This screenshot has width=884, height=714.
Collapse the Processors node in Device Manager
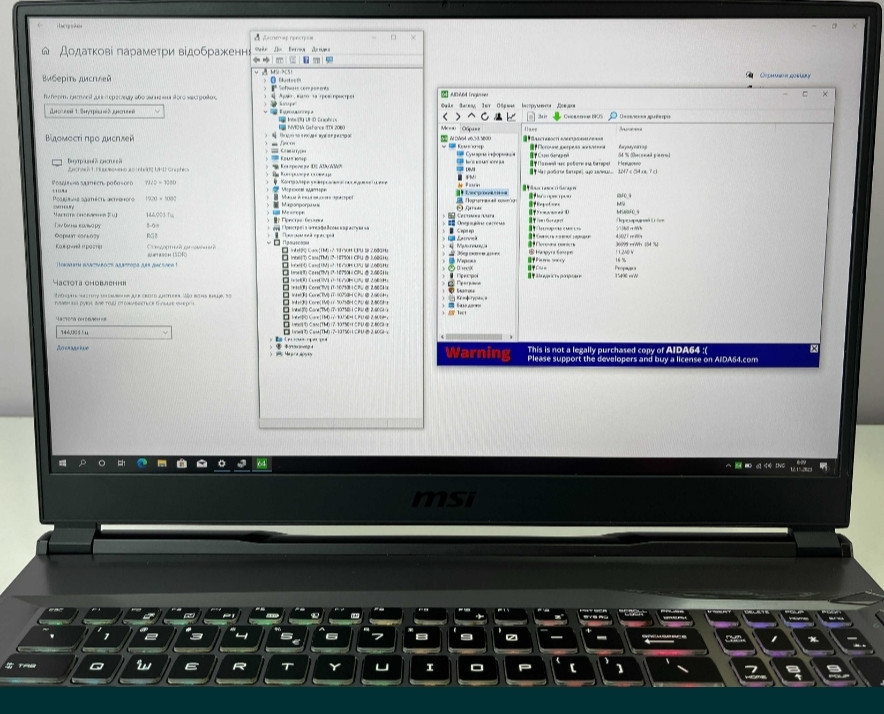[x=268, y=242]
